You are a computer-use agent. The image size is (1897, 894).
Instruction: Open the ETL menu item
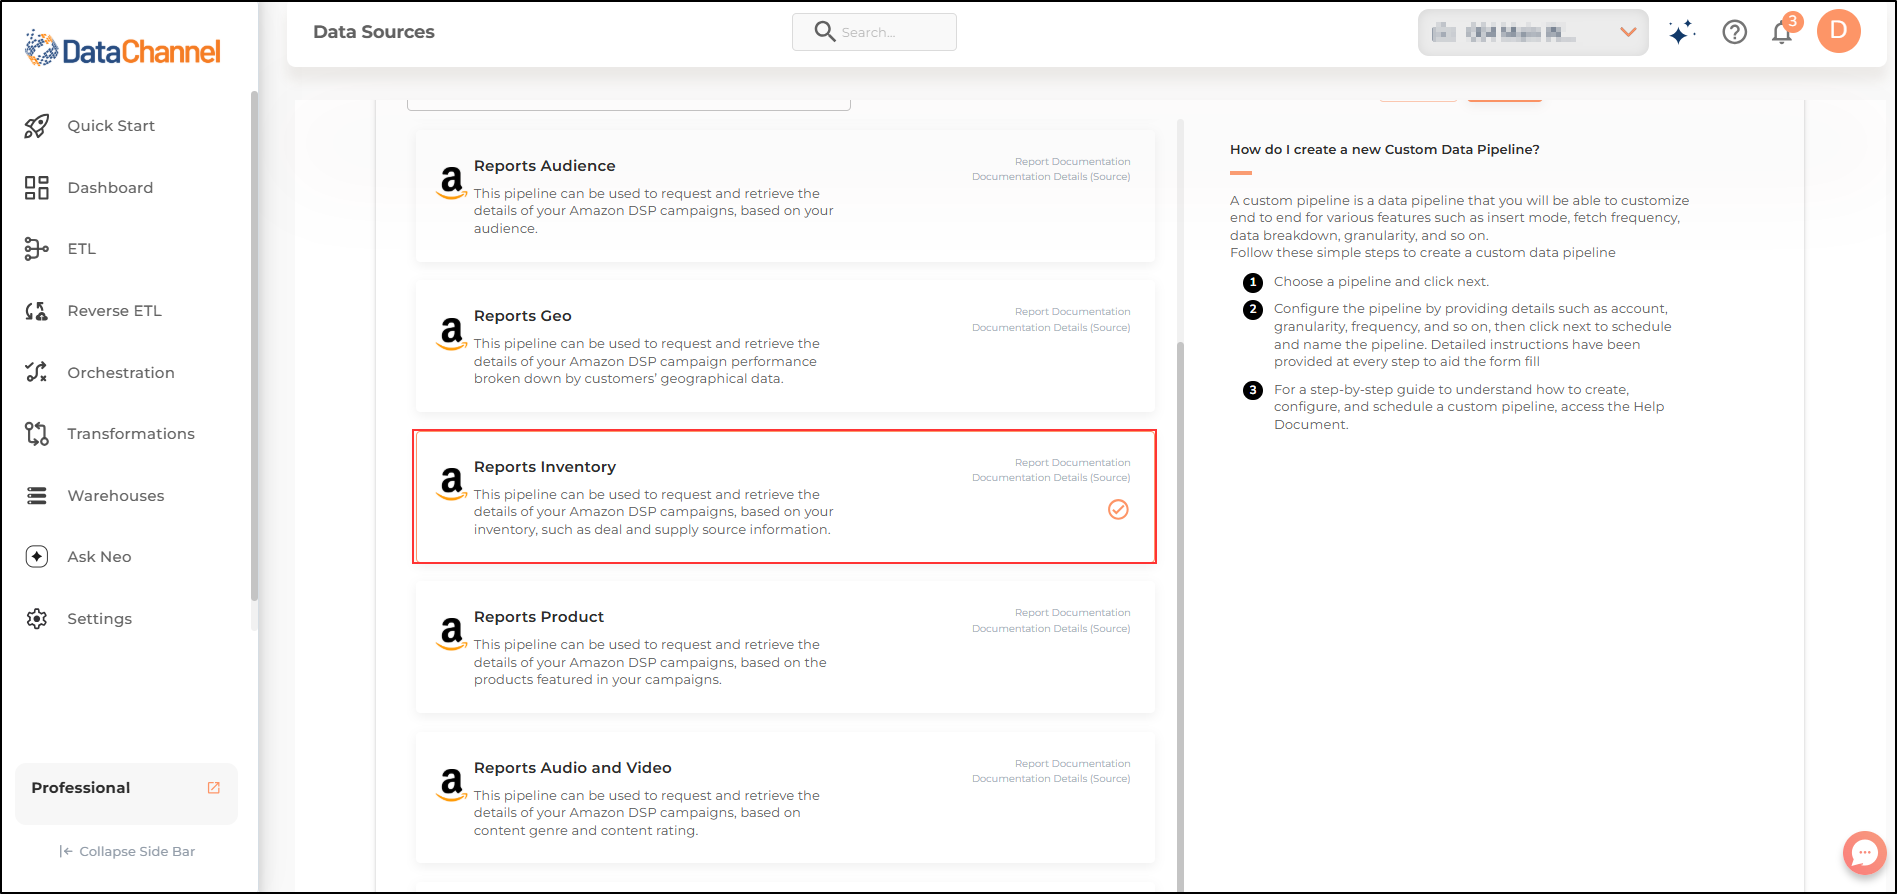tap(82, 249)
